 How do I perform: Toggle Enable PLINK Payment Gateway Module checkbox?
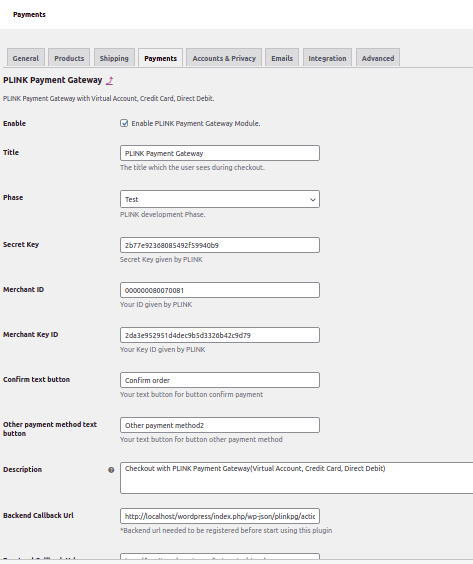pyautogui.click(x=124, y=123)
